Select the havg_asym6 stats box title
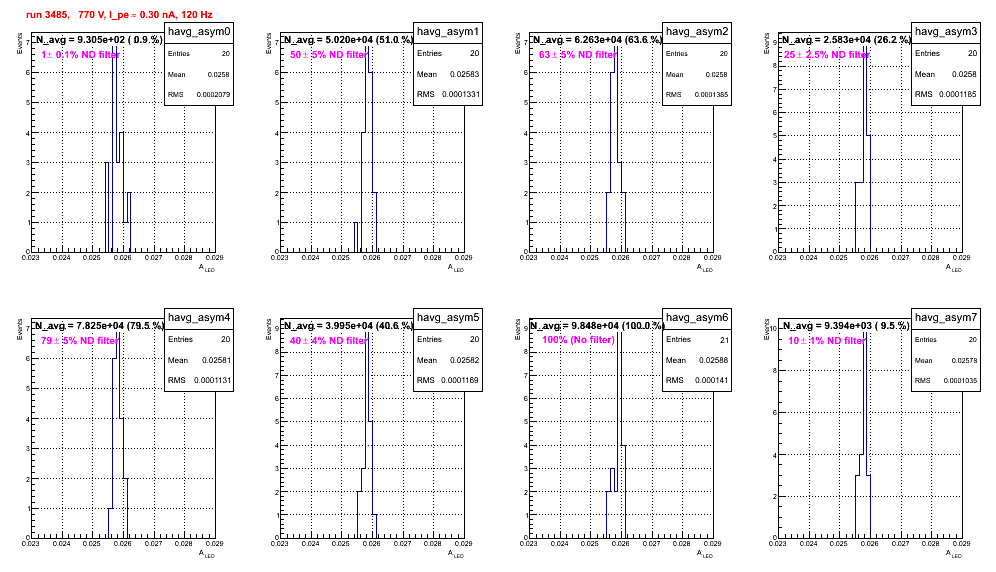This screenshot has height=572, width=996. [x=697, y=318]
